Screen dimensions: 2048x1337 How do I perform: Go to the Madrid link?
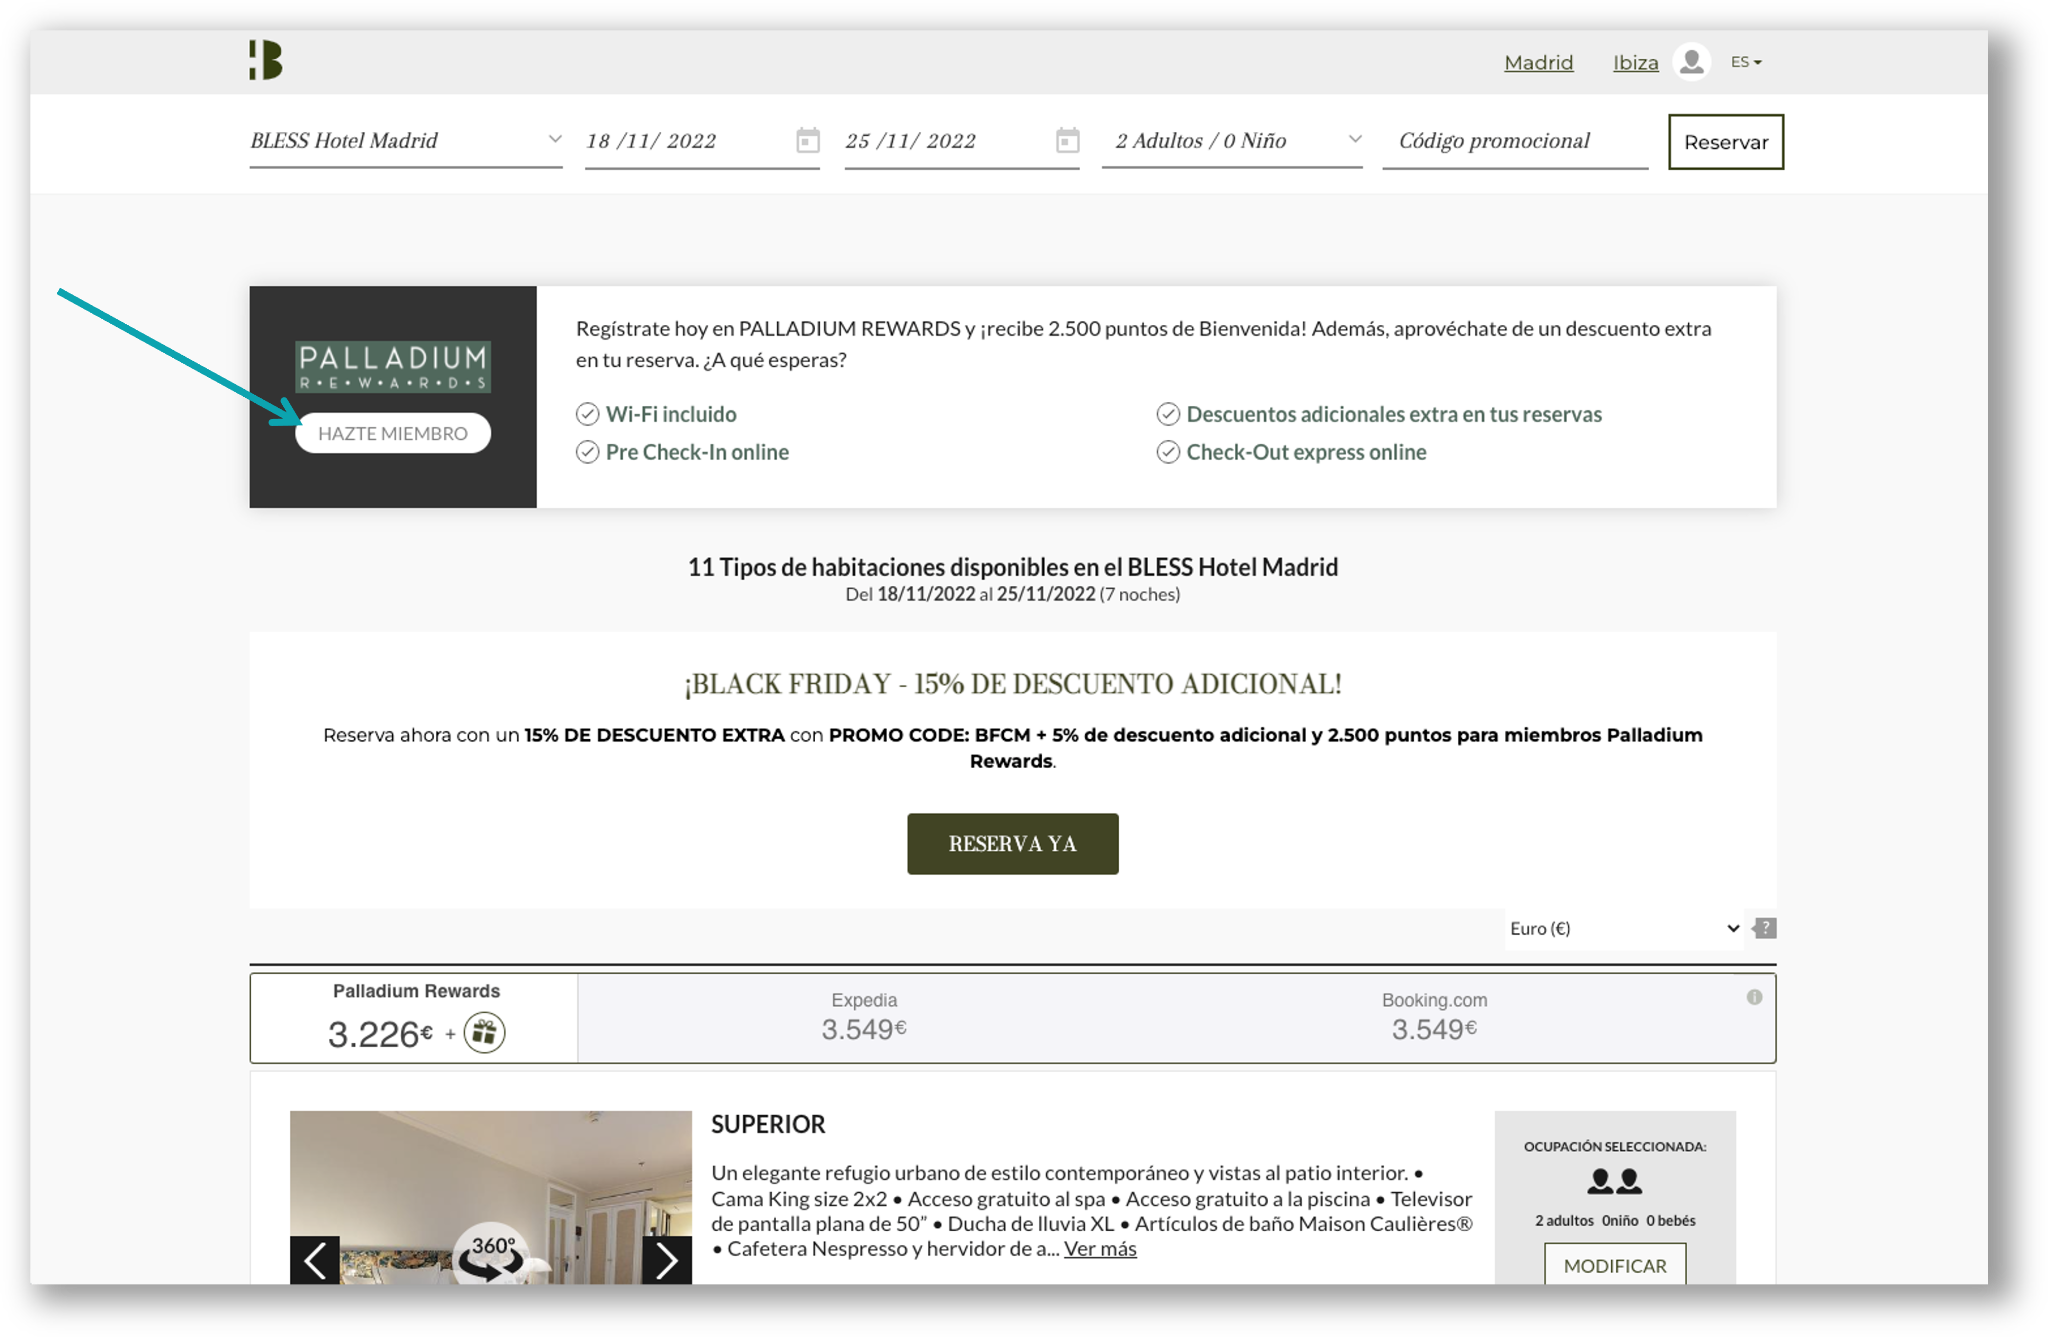1538,63
